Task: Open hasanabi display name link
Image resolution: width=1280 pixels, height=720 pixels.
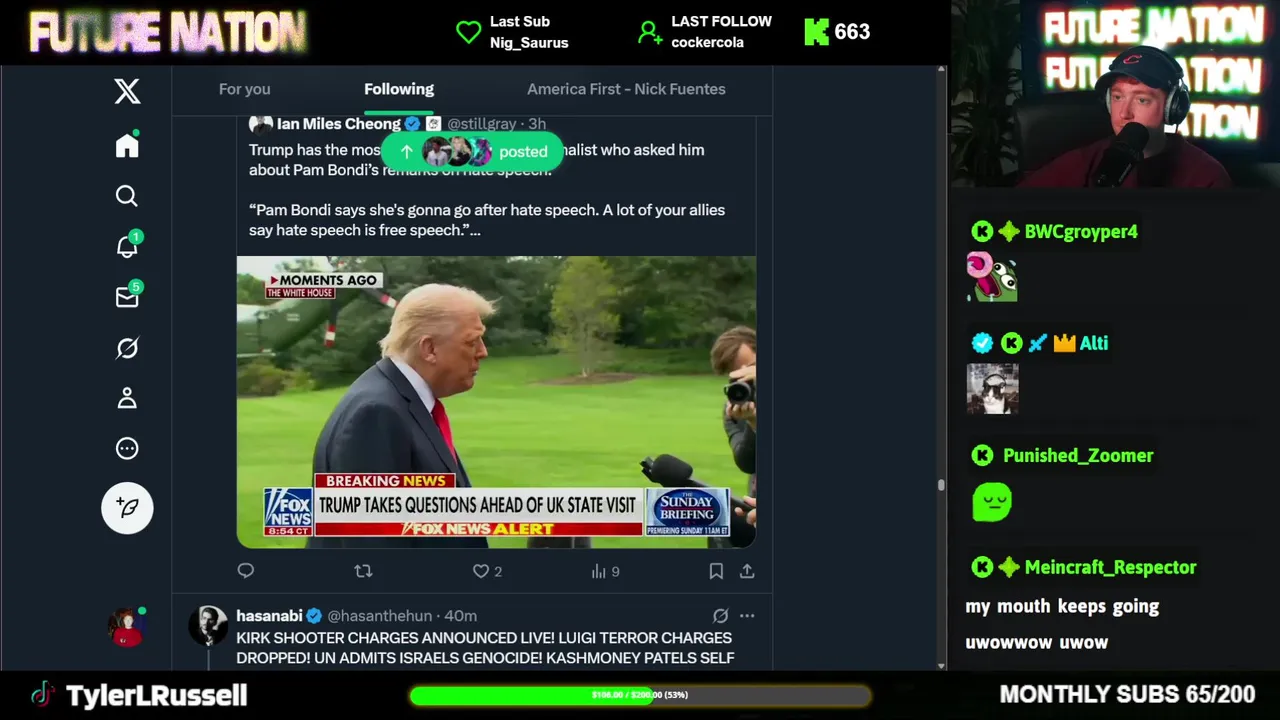Action: click(x=269, y=616)
